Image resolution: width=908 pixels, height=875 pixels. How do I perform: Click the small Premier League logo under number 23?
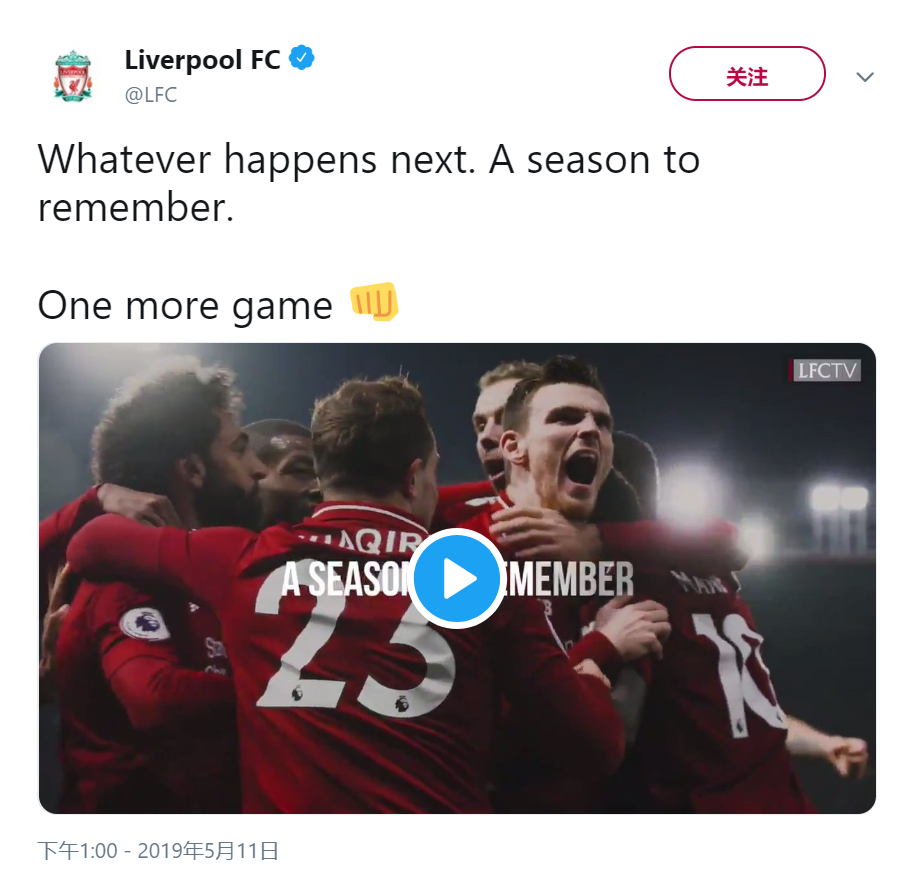pos(297,692)
